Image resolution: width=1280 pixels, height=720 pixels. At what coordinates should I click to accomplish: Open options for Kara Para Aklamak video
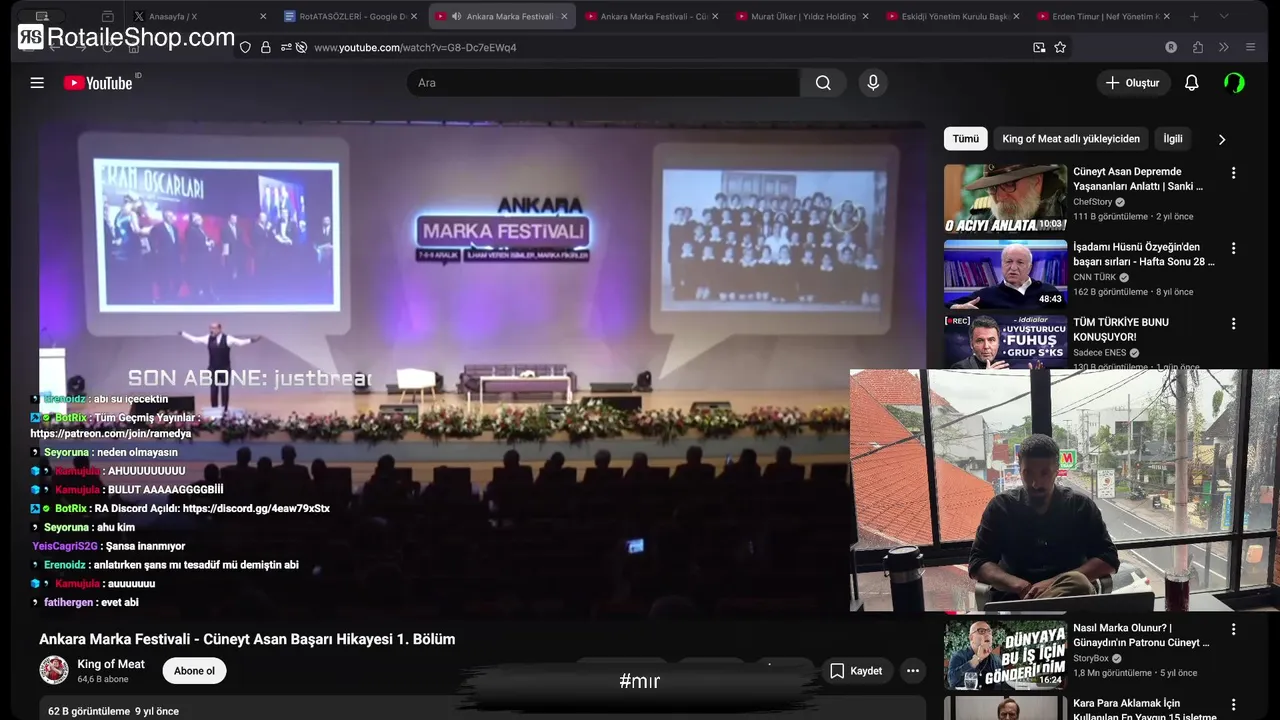(1233, 705)
